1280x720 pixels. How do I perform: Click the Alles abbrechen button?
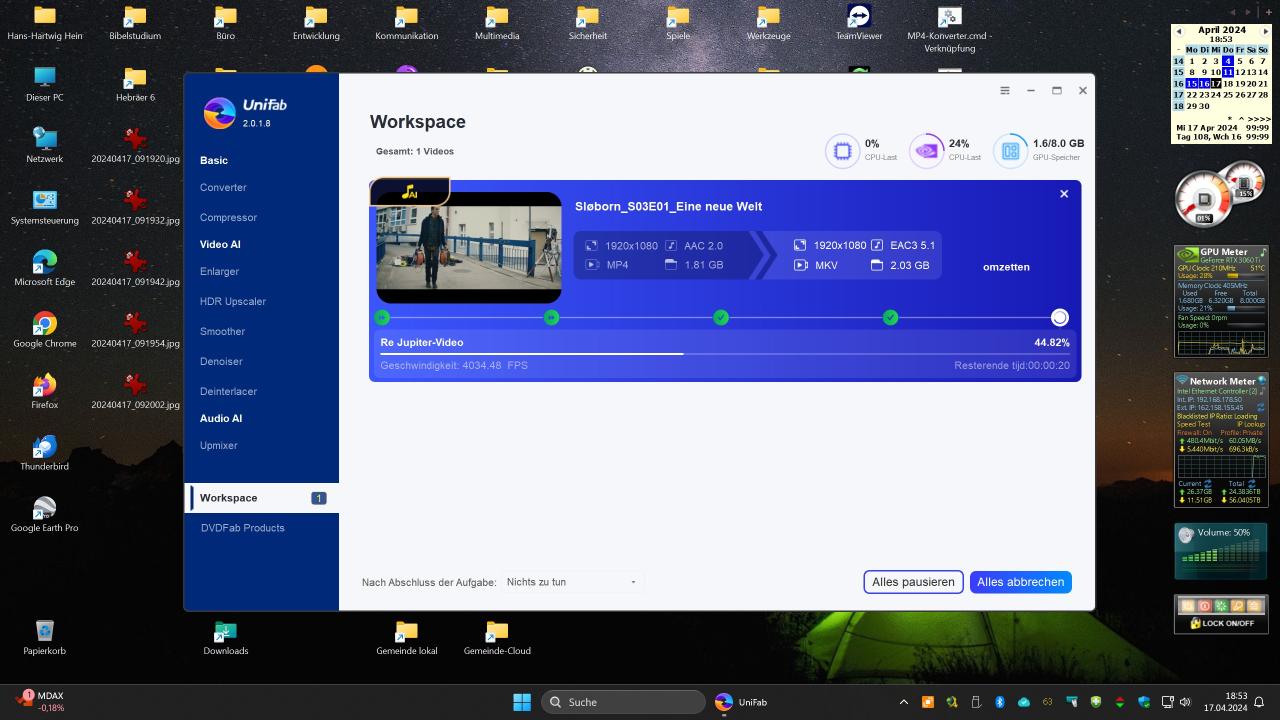click(1020, 582)
